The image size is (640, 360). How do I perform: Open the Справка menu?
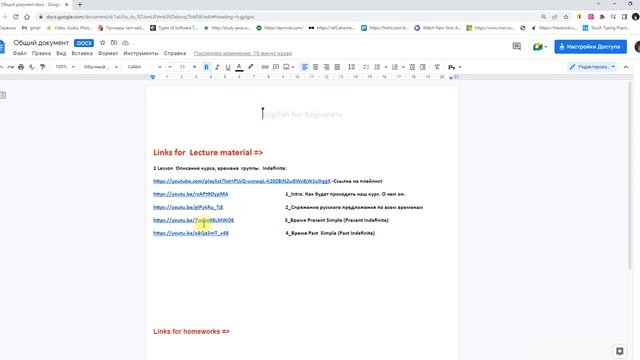coord(175,53)
